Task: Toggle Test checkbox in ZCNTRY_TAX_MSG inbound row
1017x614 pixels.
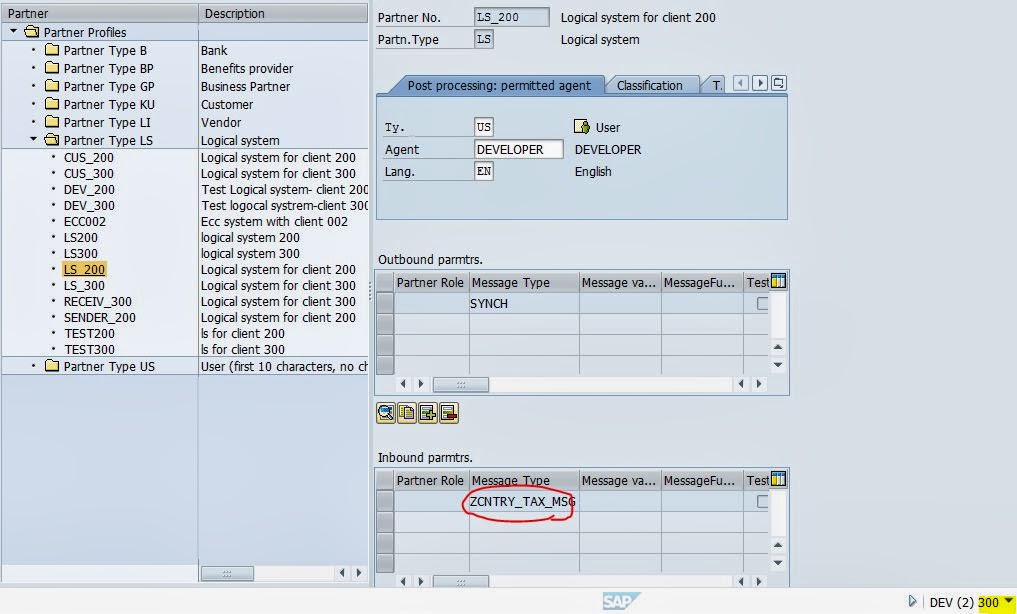Action: [x=763, y=501]
